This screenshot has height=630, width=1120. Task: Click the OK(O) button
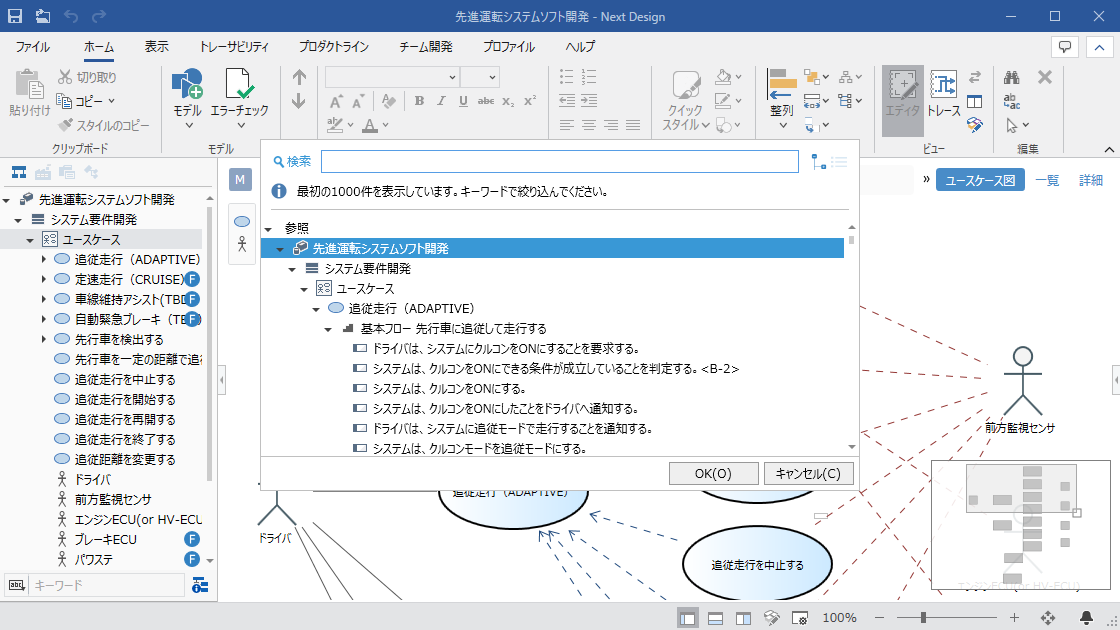tap(713, 474)
